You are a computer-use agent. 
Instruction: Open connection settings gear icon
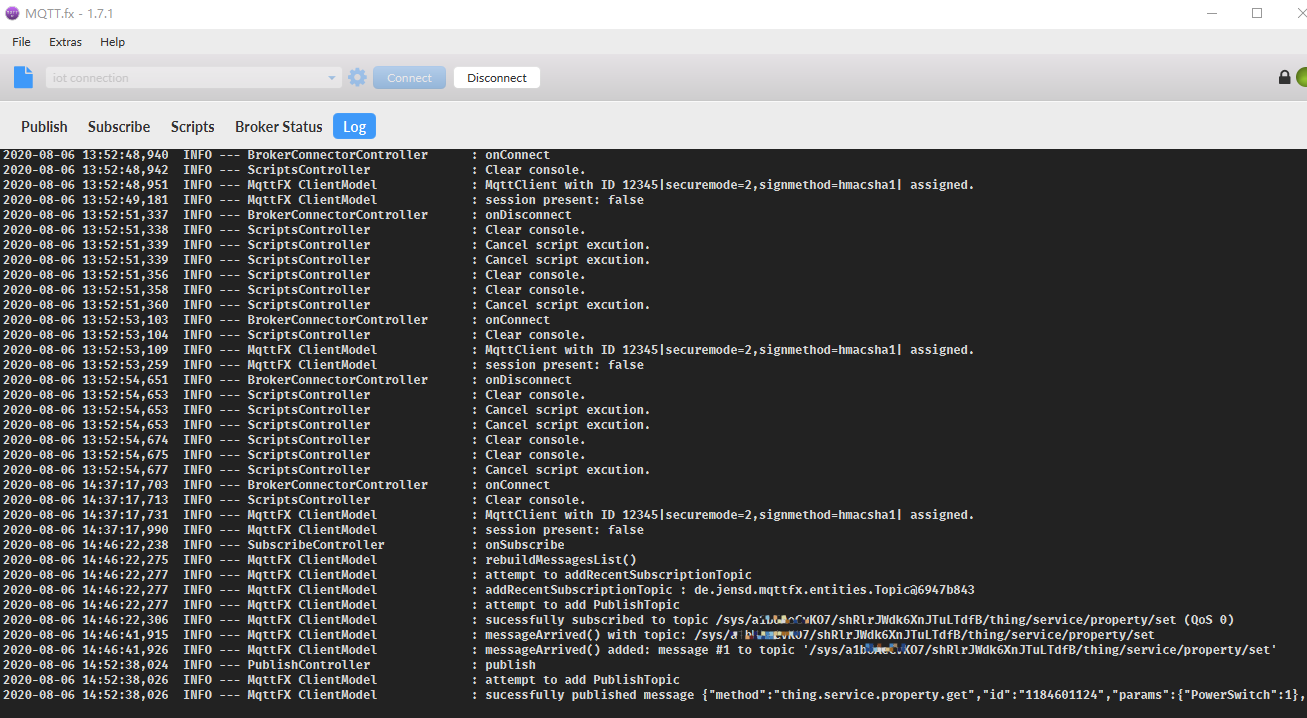tap(357, 77)
